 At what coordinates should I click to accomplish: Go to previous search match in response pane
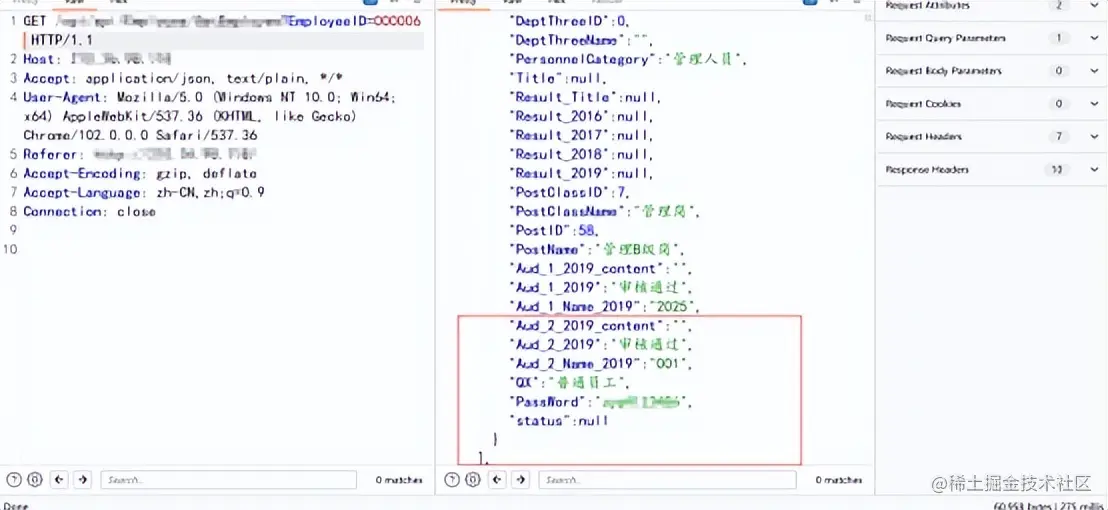pyautogui.click(x=497, y=480)
